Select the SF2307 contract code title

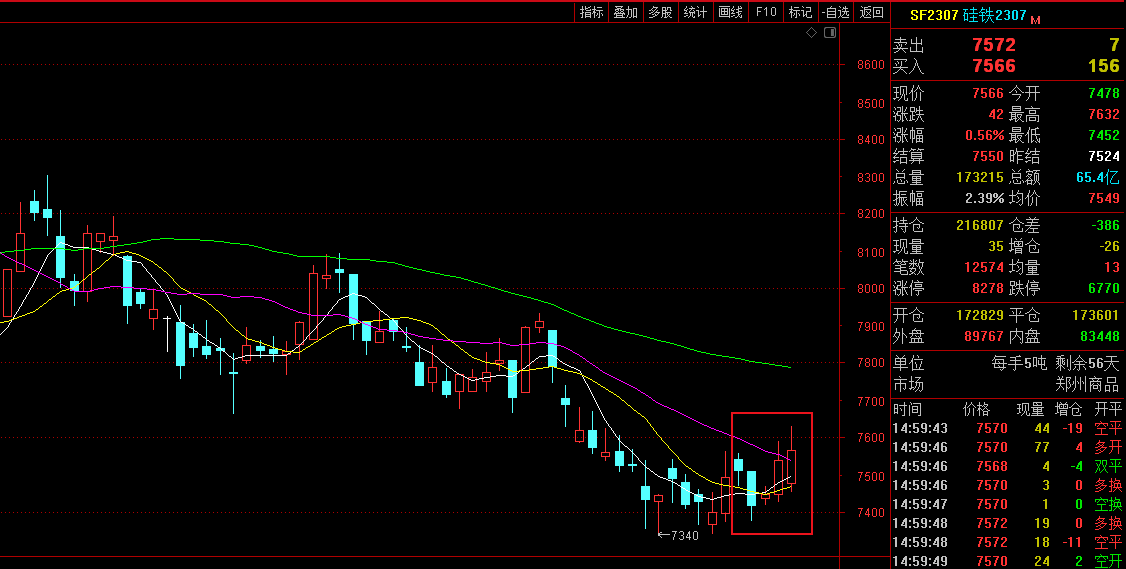point(933,15)
